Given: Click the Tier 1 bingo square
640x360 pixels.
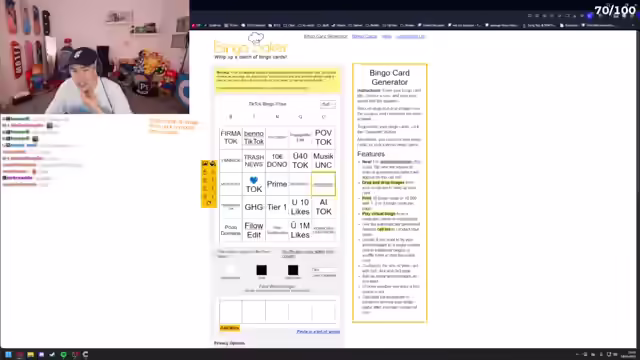Looking at the screenshot, I should click(x=277, y=207).
